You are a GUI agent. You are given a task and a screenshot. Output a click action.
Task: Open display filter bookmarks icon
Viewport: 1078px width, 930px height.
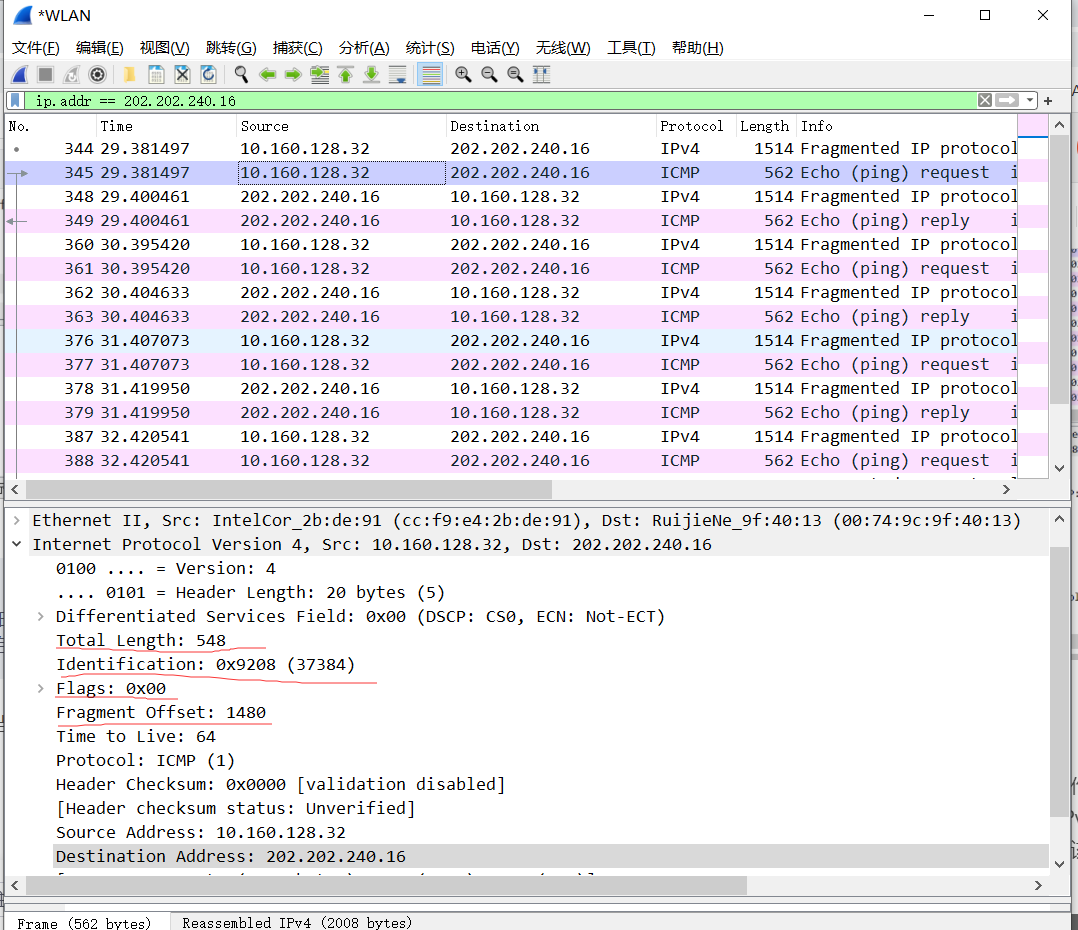tap(16, 100)
